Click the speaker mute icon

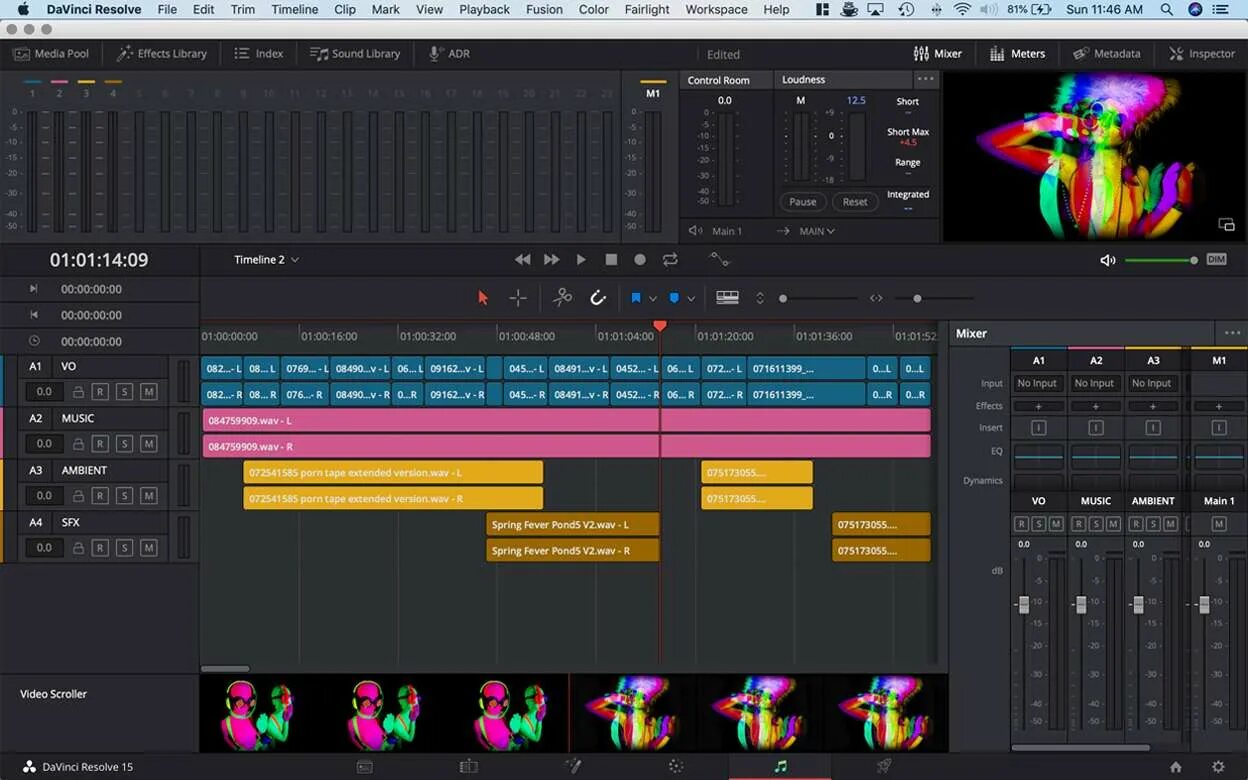pos(1107,260)
